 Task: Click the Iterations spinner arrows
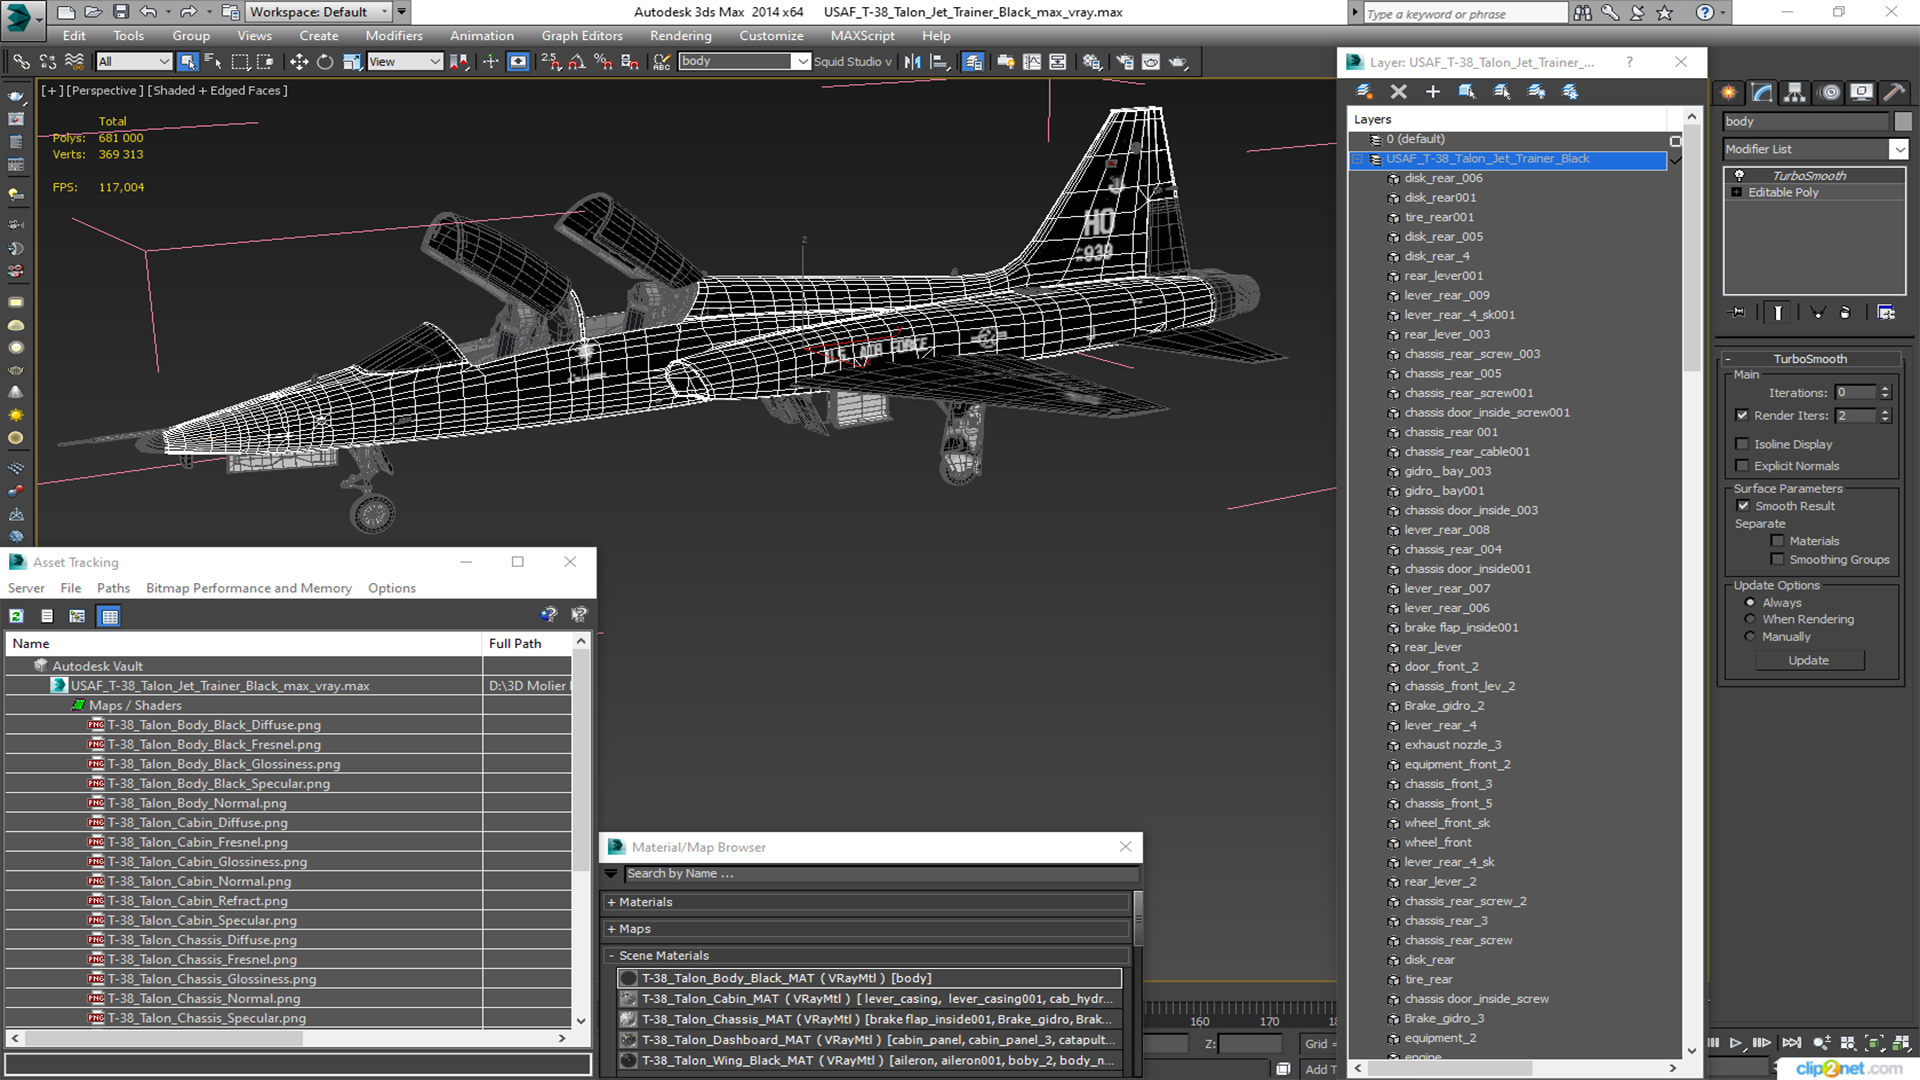1885,393
